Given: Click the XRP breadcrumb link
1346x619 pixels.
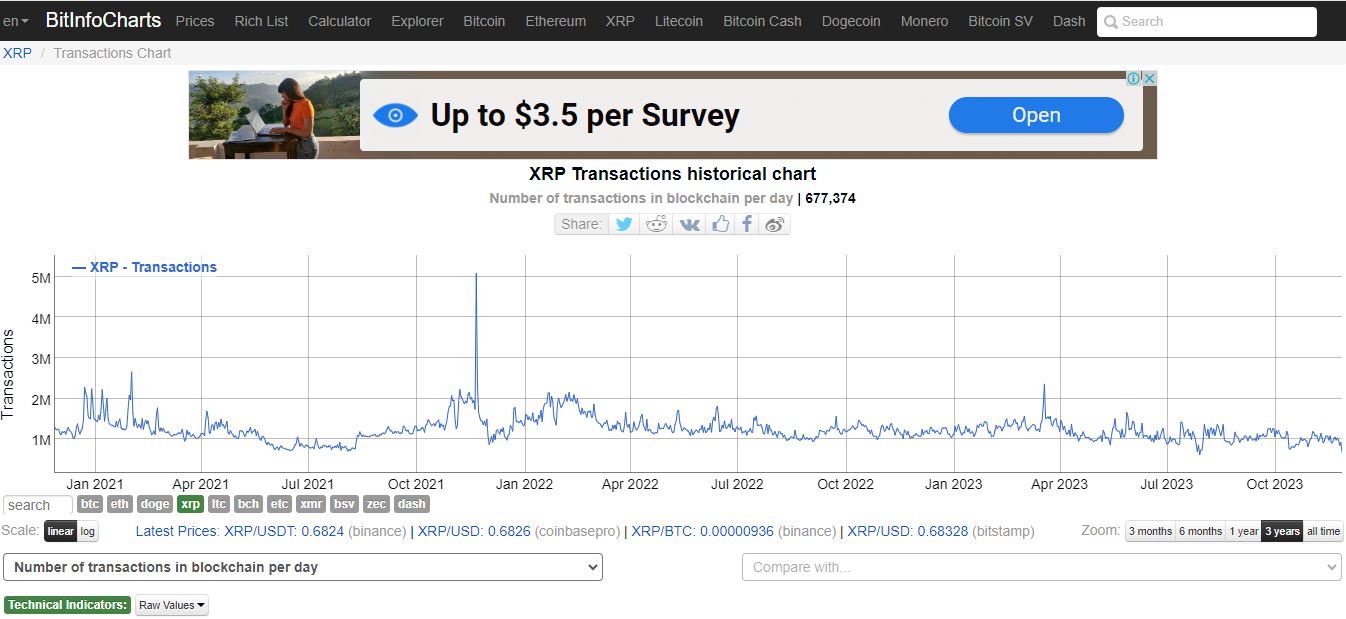Looking at the screenshot, I should tap(17, 53).
